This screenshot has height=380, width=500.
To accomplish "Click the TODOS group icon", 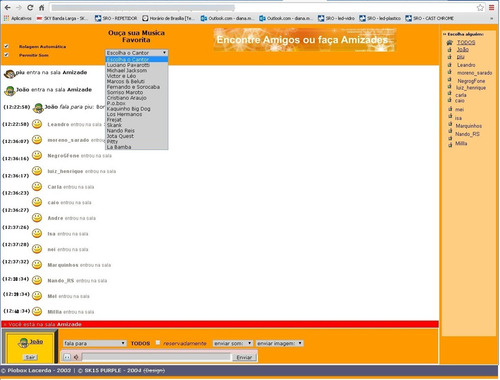I will click(450, 42).
